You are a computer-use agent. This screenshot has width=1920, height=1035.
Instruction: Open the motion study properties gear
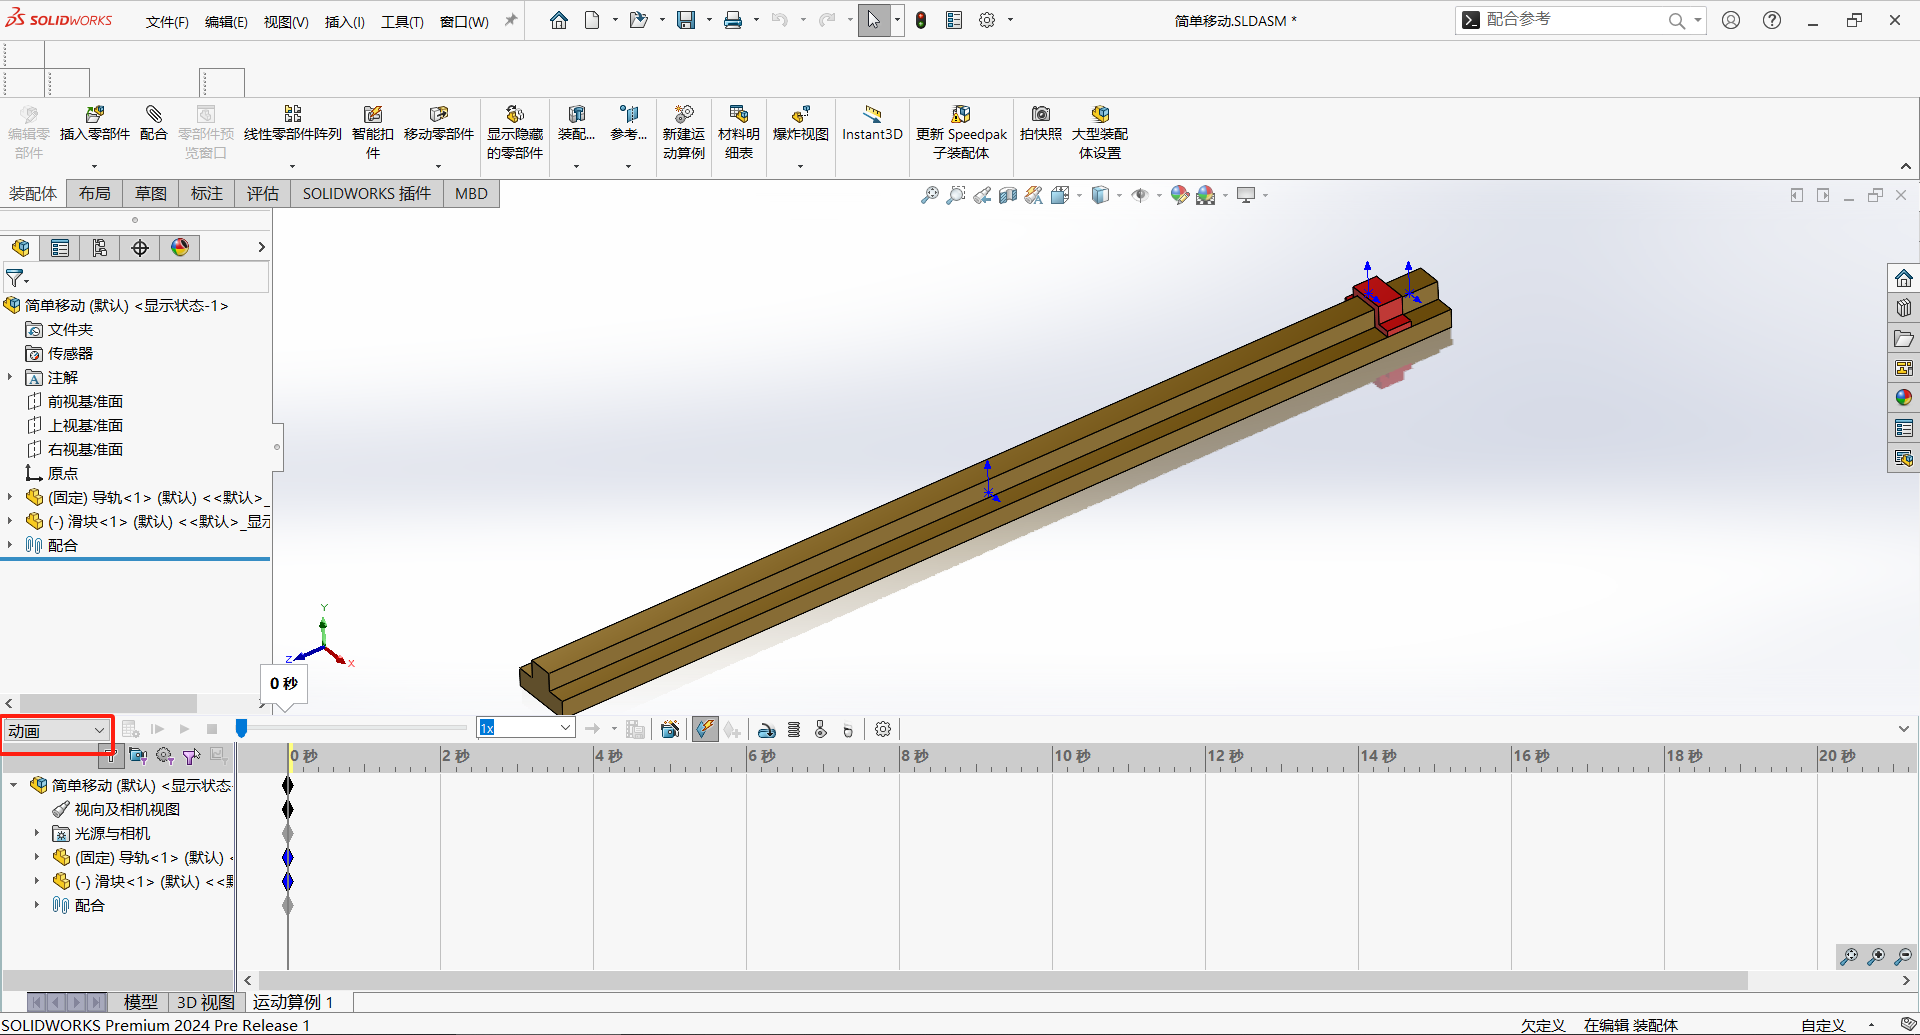coord(883,729)
